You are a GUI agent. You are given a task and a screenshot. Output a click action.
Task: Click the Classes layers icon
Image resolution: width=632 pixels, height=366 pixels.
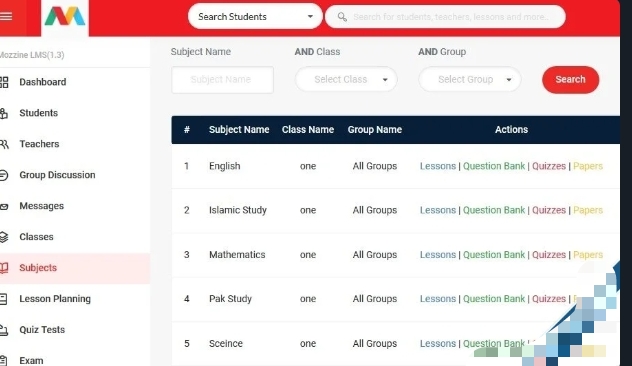pyautogui.click(x=4, y=237)
